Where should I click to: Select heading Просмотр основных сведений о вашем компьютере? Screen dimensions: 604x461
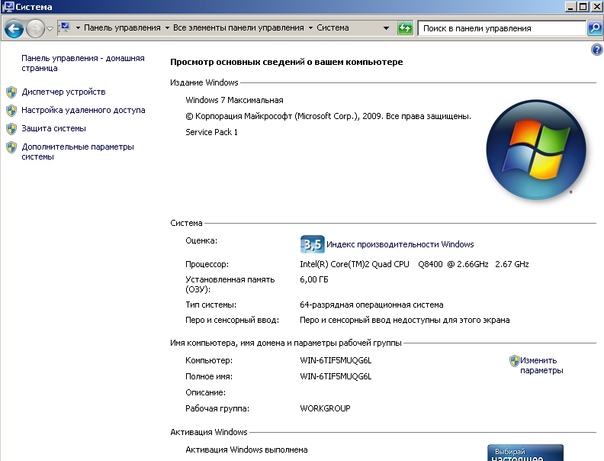point(287,62)
